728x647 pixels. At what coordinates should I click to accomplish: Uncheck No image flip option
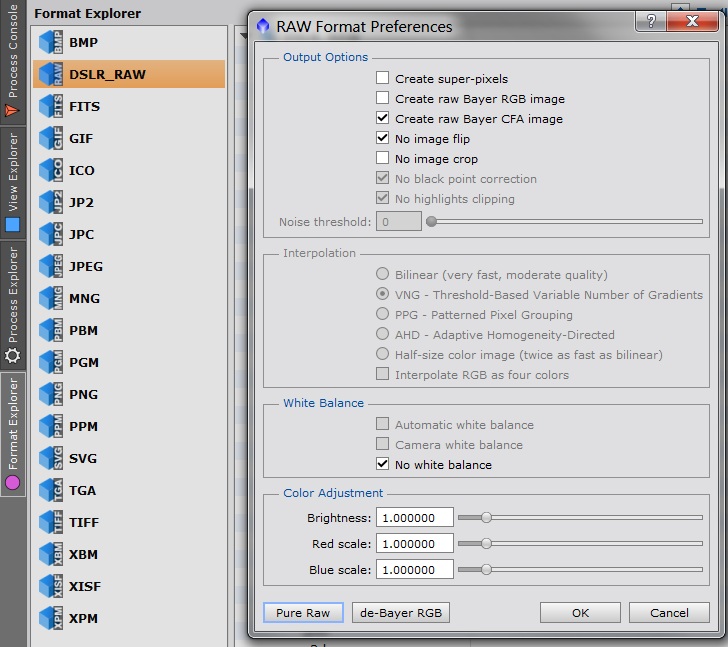point(382,138)
